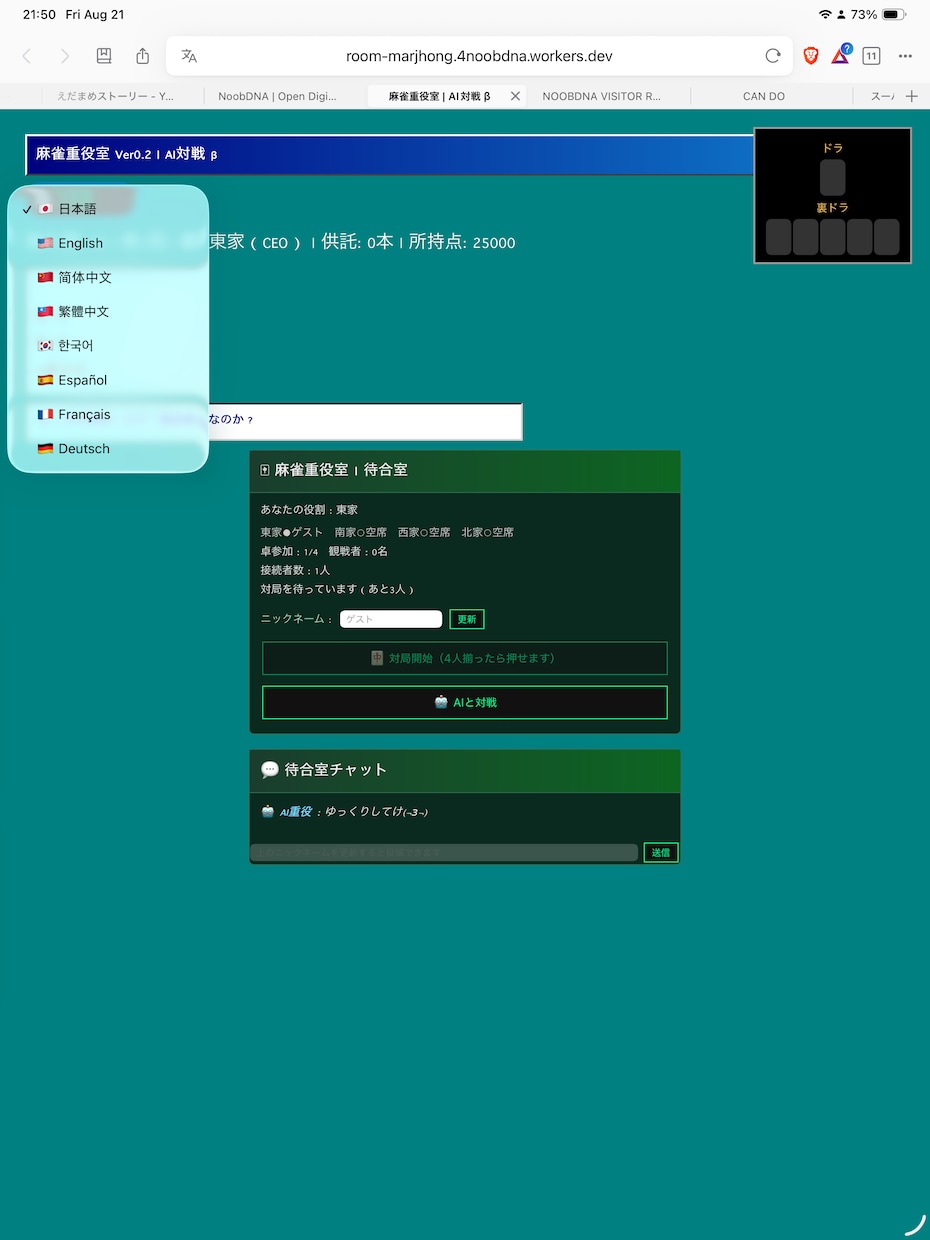Click the あなたの役割：東家 text
Image resolution: width=930 pixels, height=1240 pixels.
[309, 510]
